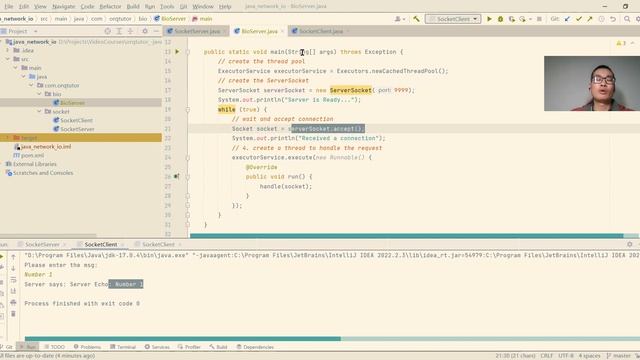Stop the running process from the toolbar
The image size is (640, 360).
pos(539,19)
